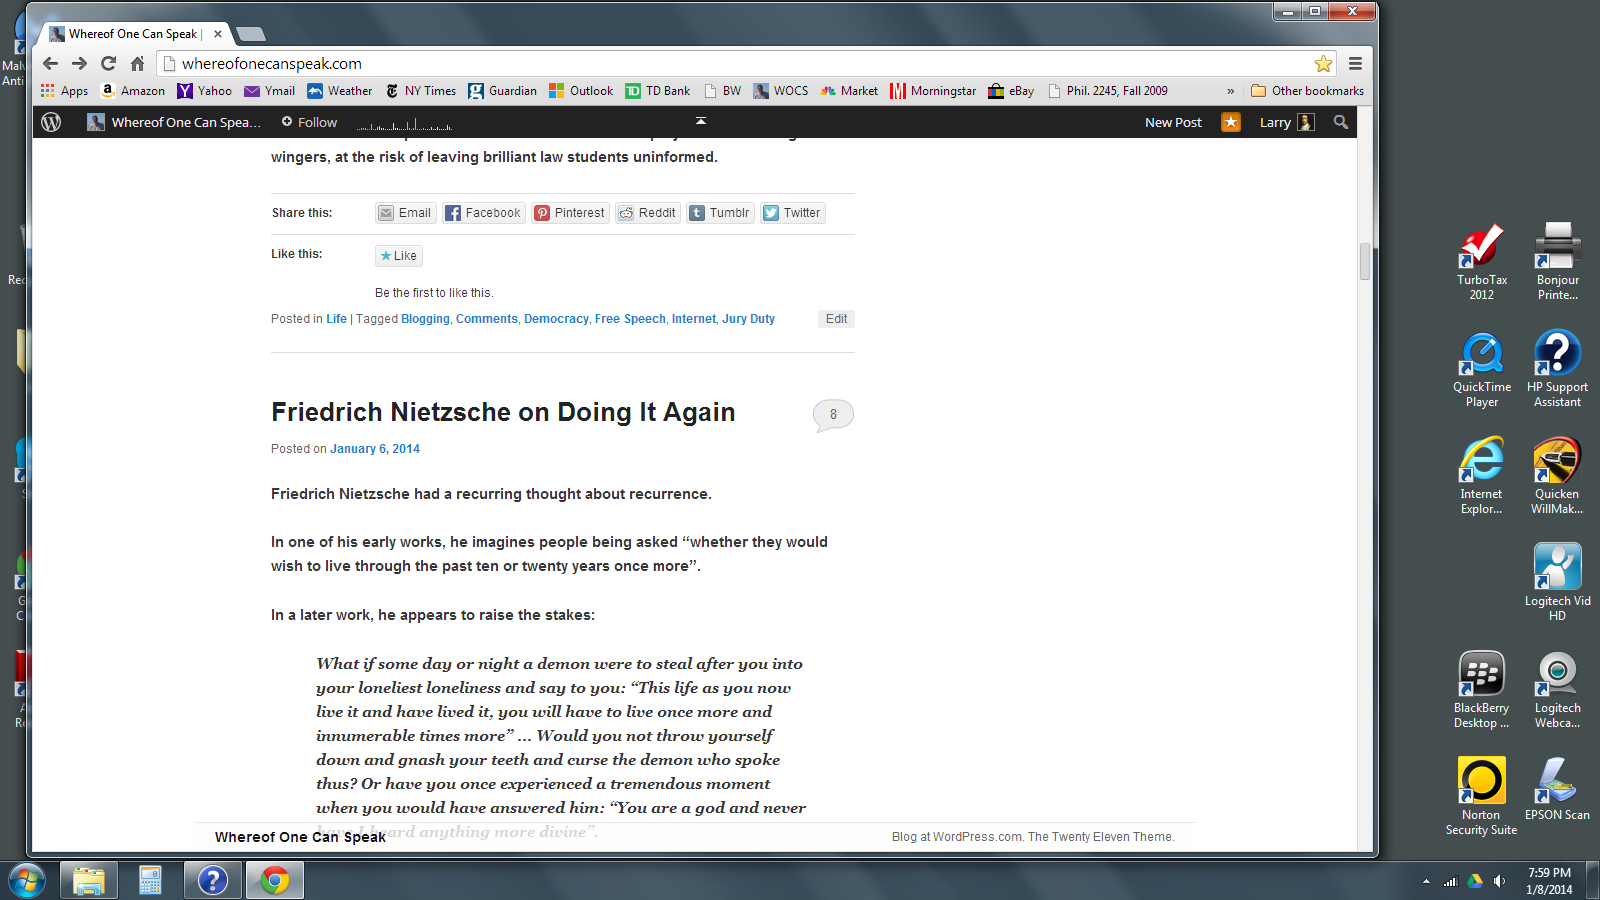Viewport: 1600px width, 900px height.
Task: Open the Chrome hamburger menu
Action: [1355, 64]
